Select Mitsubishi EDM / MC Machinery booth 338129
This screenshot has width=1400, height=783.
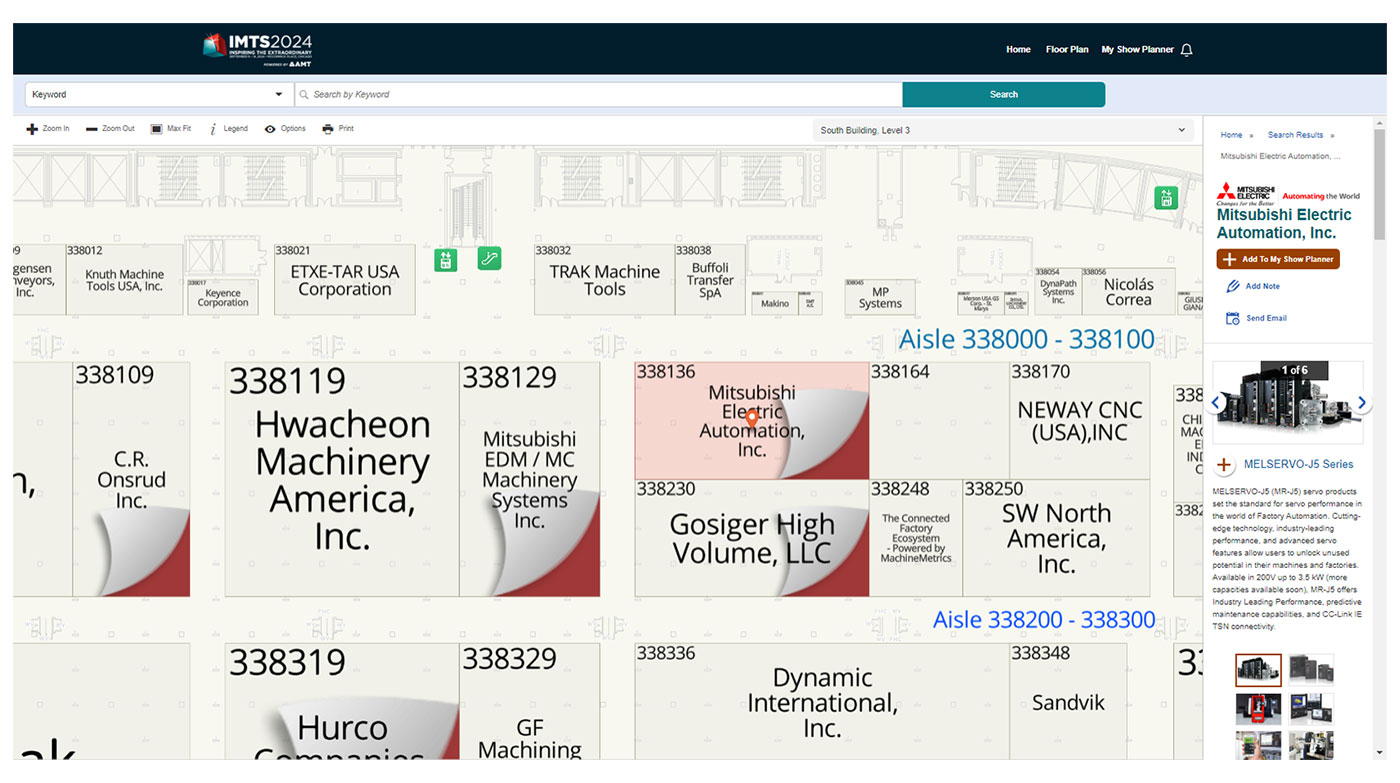(530, 480)
